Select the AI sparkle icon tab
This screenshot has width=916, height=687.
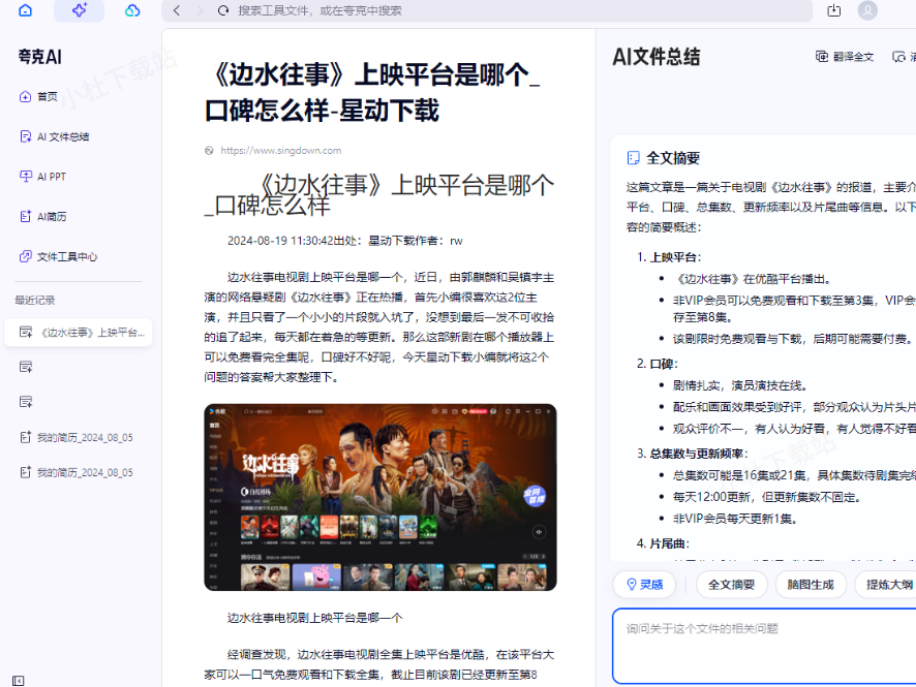(x=79, y=11)
